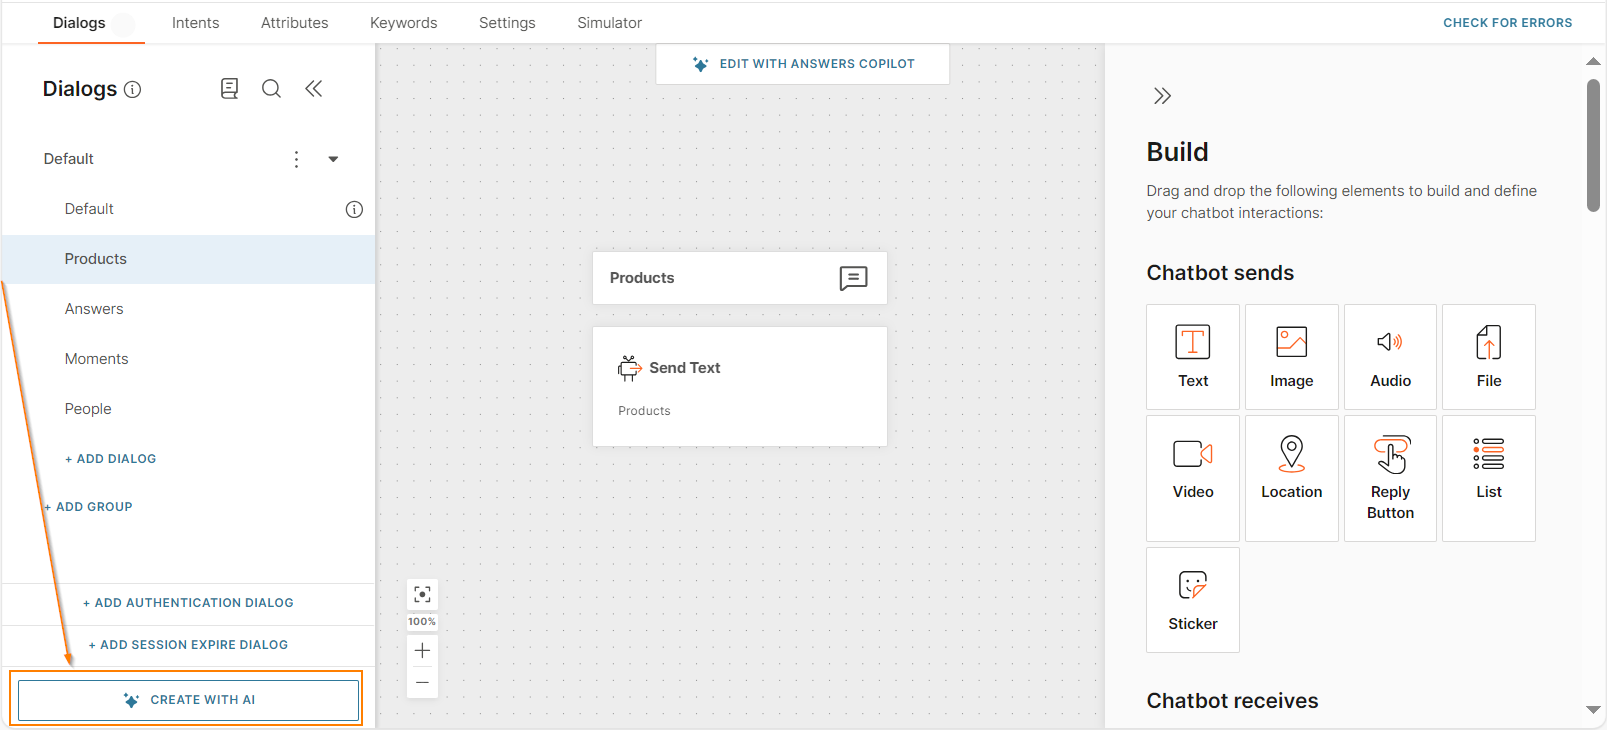Add the Text element from Chatbot sends
Image resolution: width=1607 pixels, height=730 pixels.
pyautogui.click(x=1193, y=357)
